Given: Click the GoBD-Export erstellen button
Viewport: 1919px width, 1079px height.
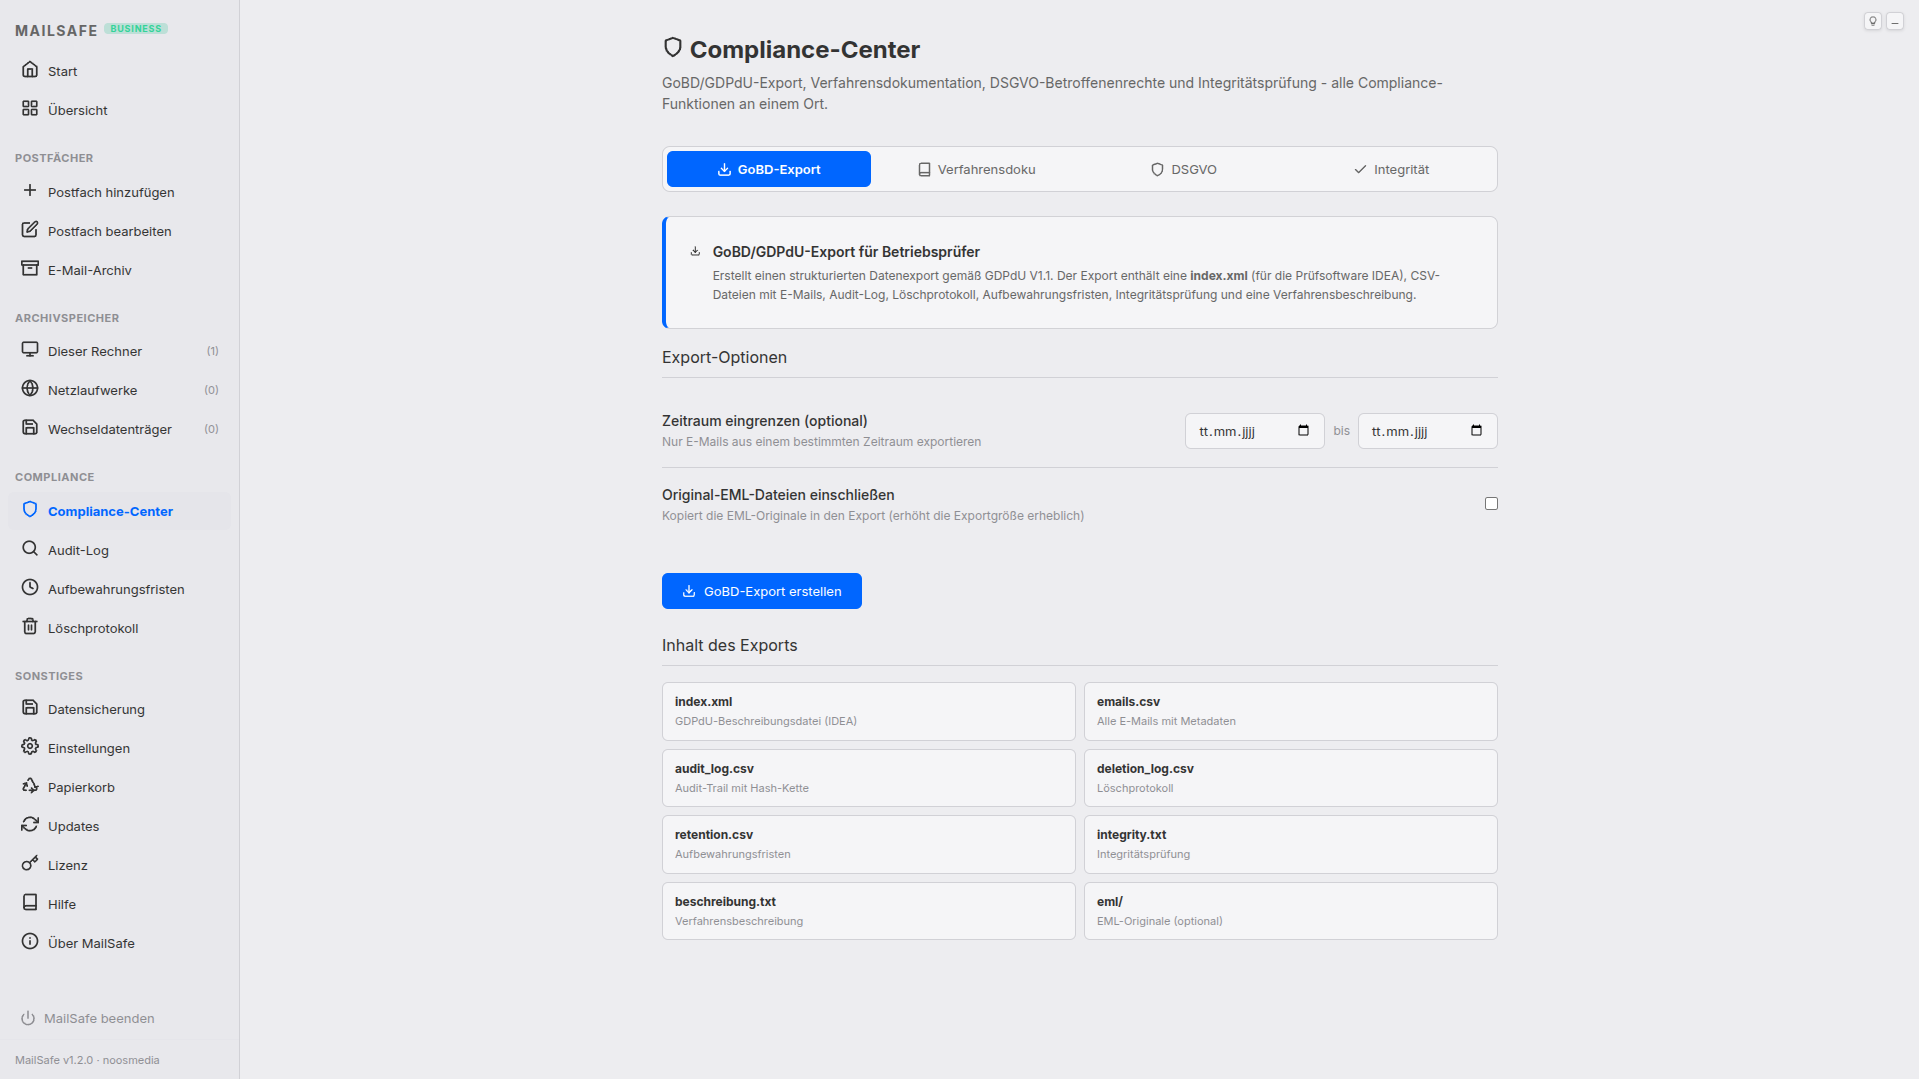Looking at the screenshot, I should pyautogui.click(x=761, y=590).
